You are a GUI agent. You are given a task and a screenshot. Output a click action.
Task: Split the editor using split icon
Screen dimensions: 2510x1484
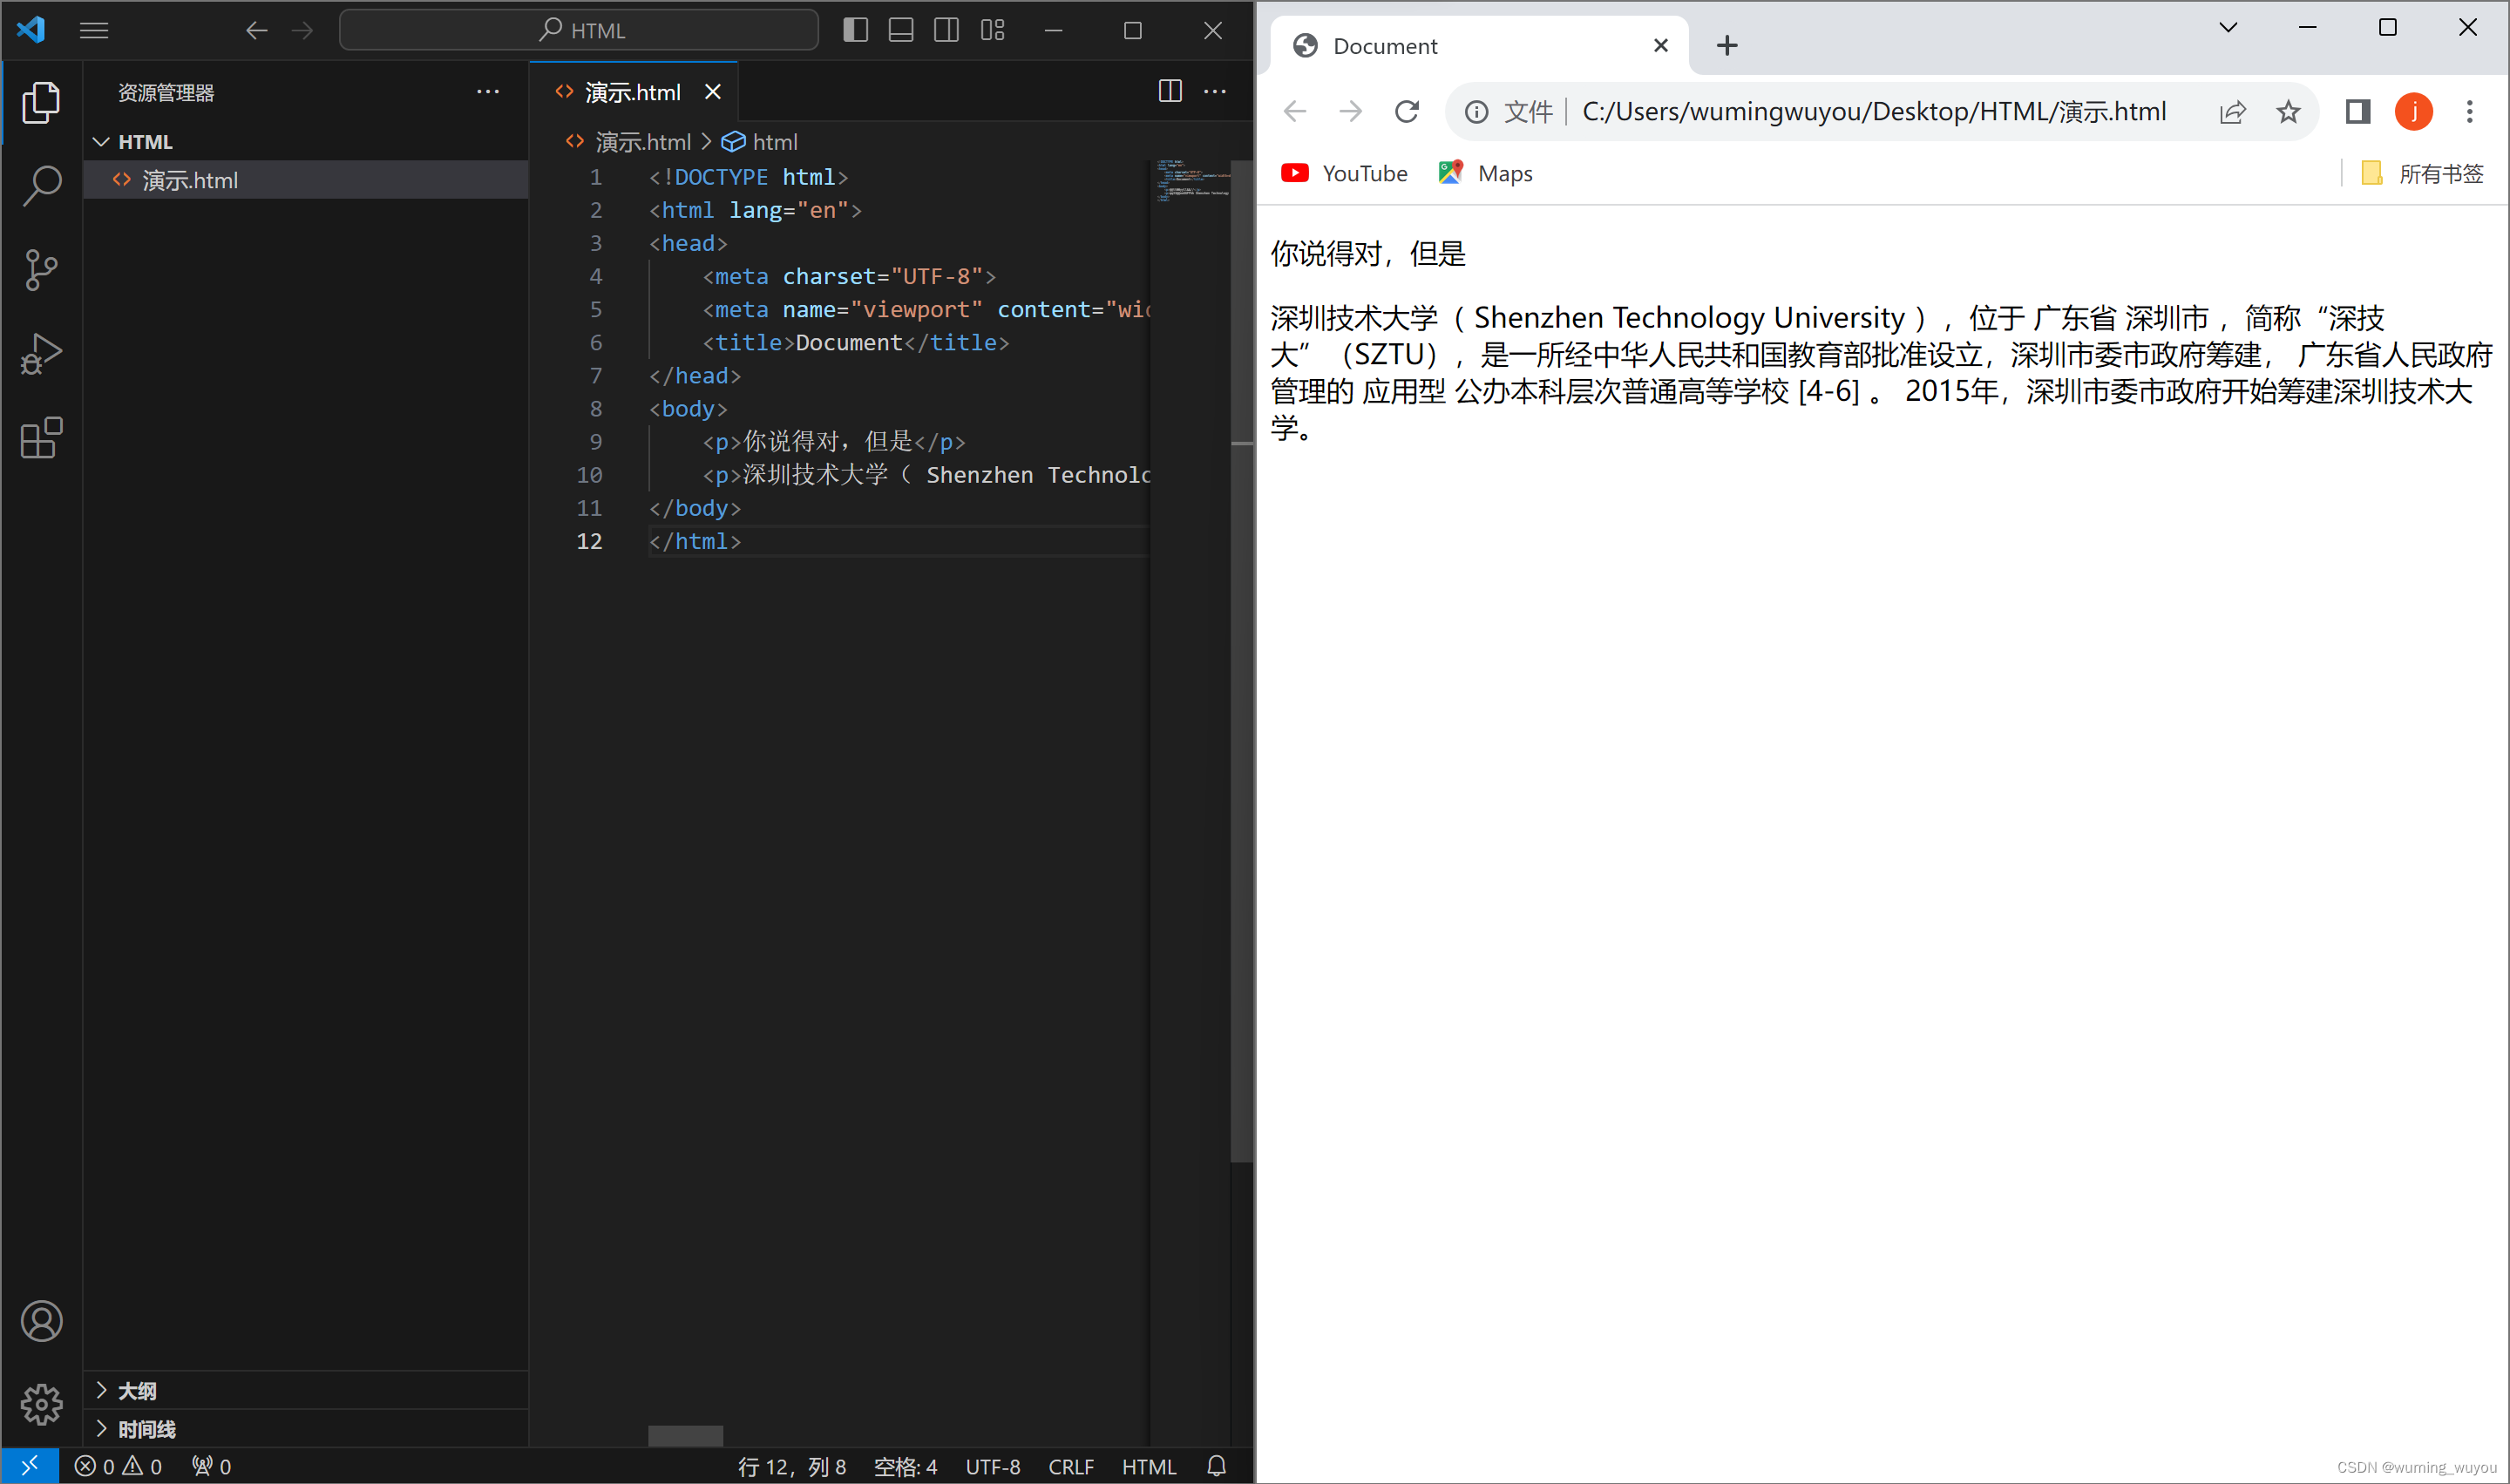1169,91
